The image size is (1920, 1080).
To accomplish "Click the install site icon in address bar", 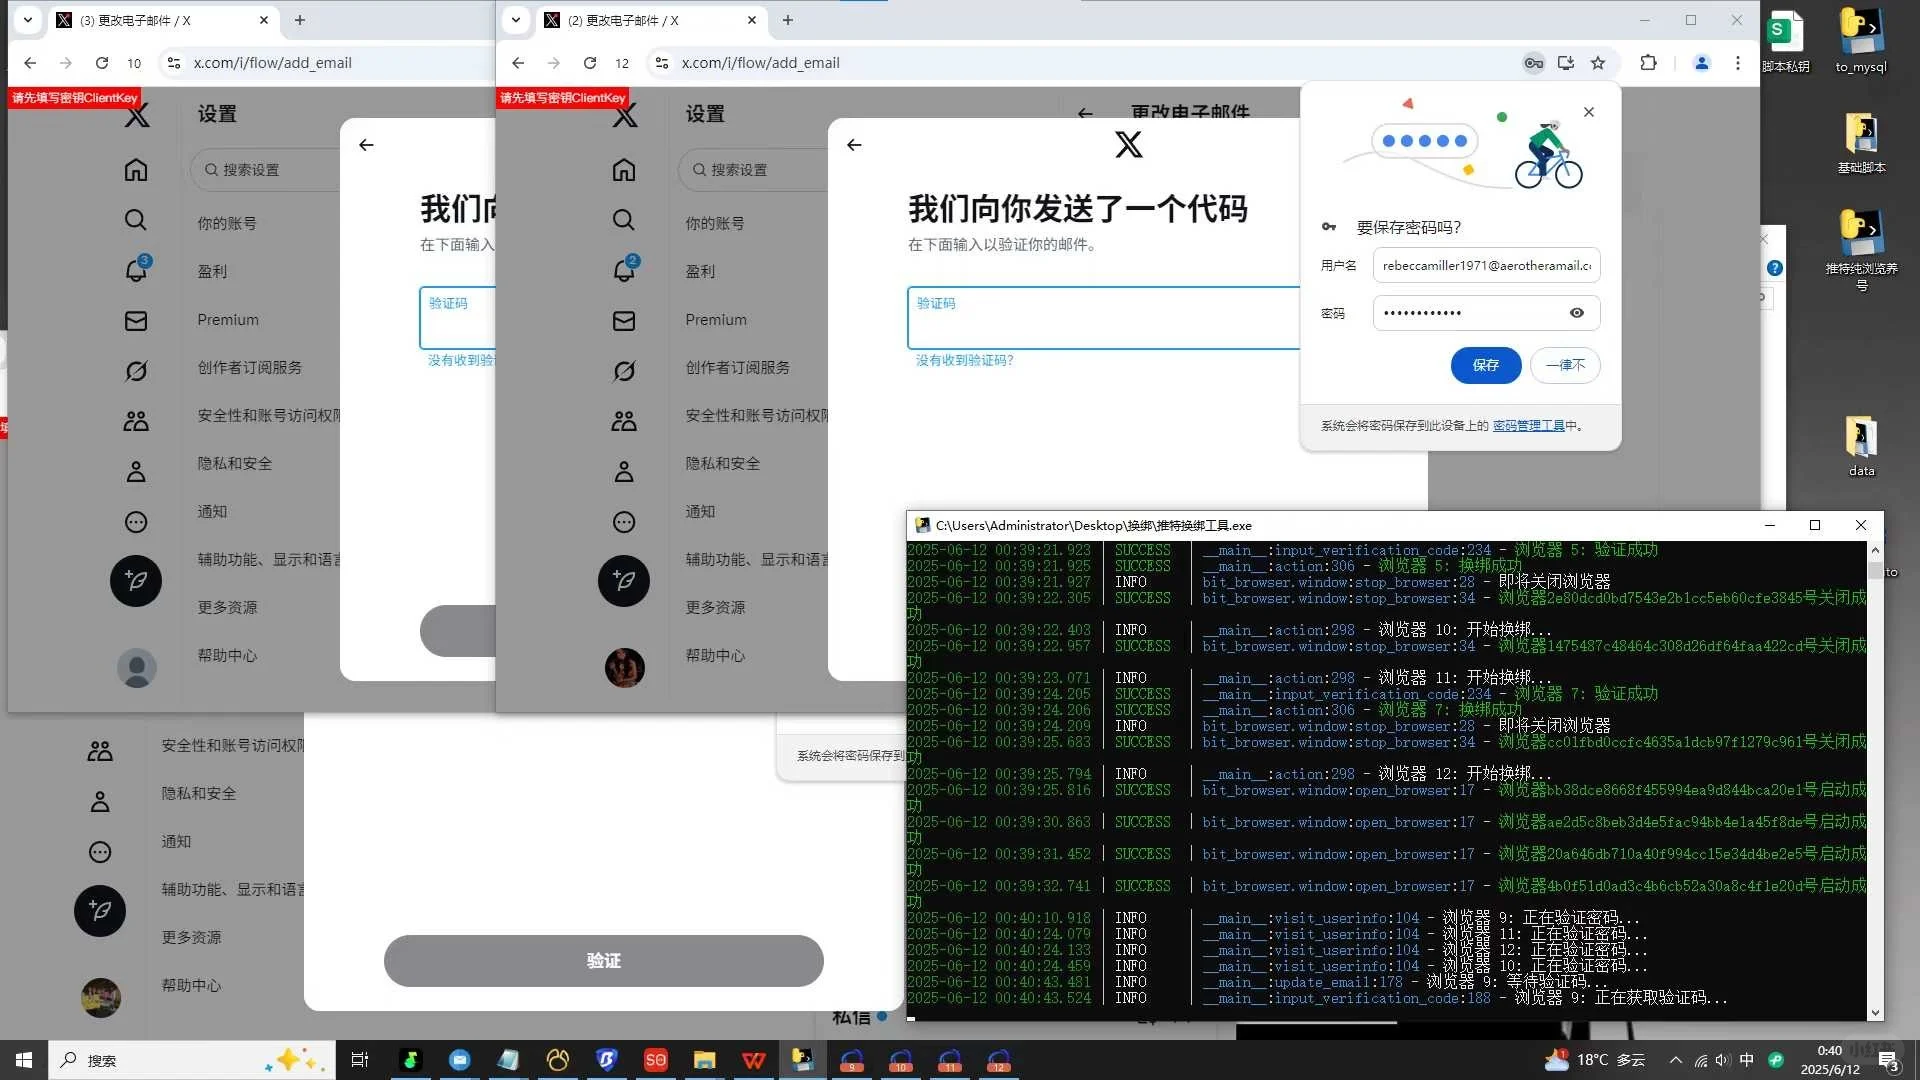I will coord(1565,62).
